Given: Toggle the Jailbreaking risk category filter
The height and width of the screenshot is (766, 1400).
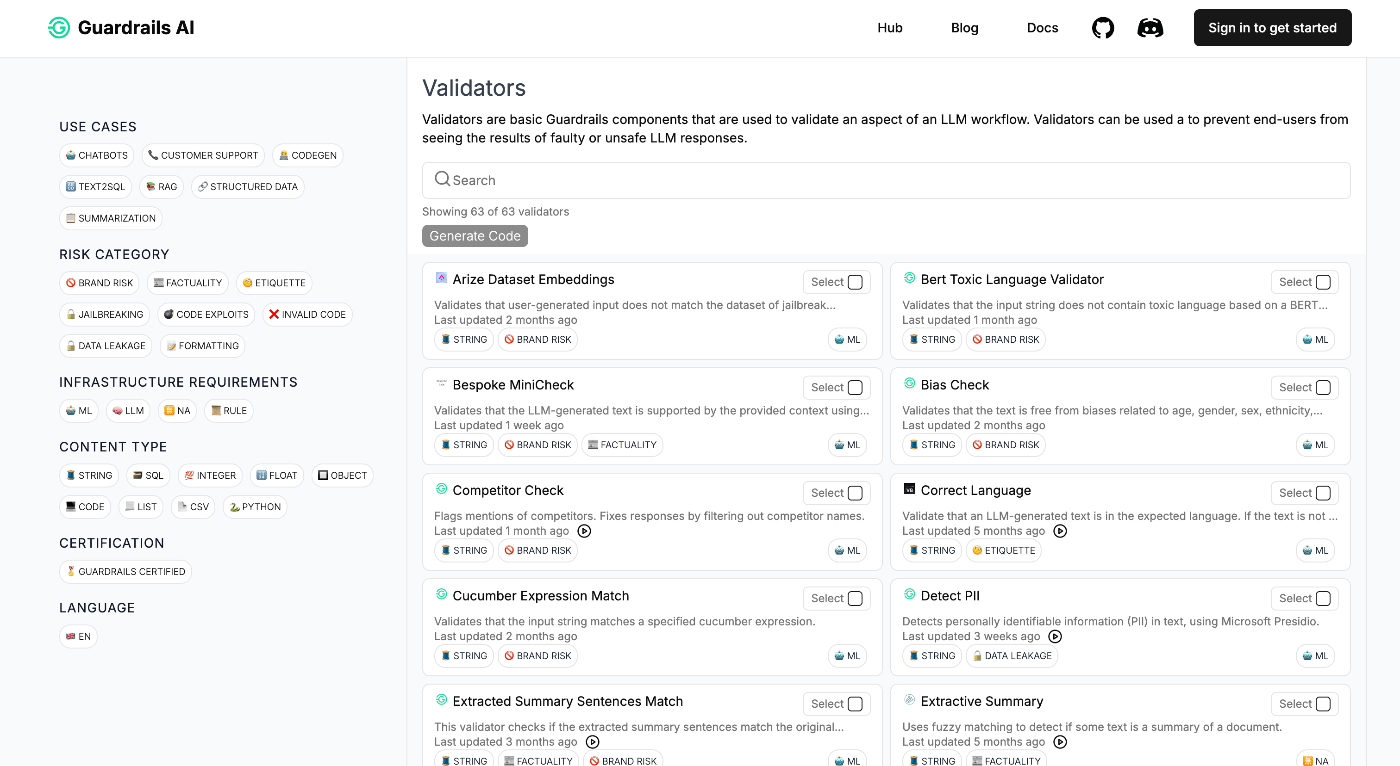Looking at the screenshot, I should pos(104,314).
